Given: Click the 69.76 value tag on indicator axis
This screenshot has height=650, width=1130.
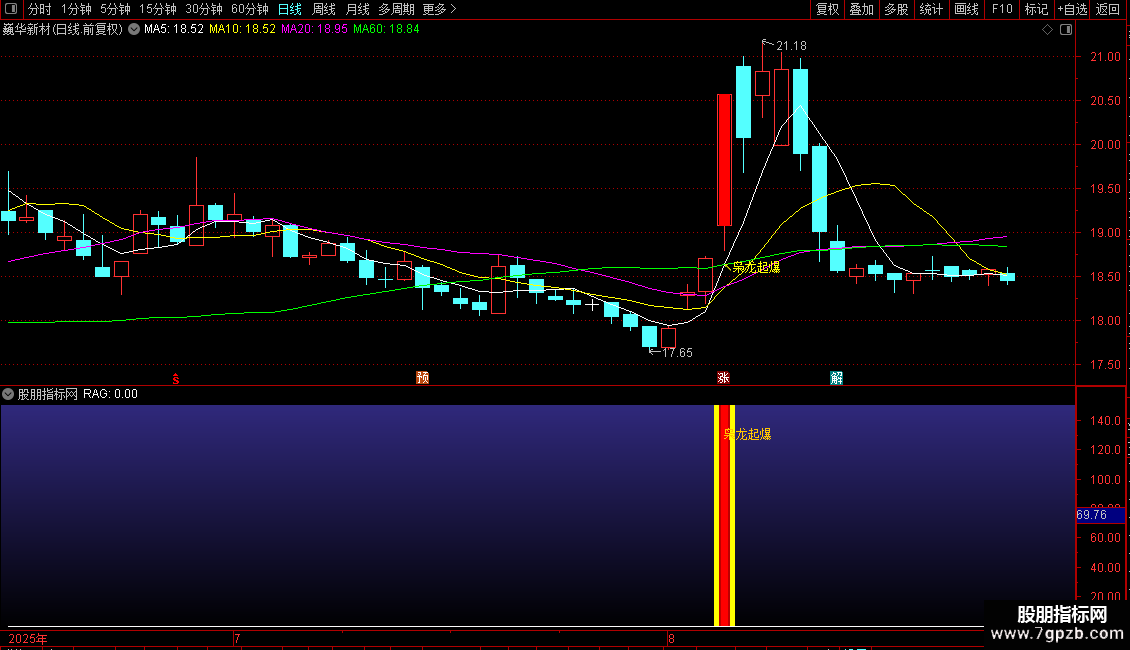Looking at the screenshot, I should [1100, 515].
